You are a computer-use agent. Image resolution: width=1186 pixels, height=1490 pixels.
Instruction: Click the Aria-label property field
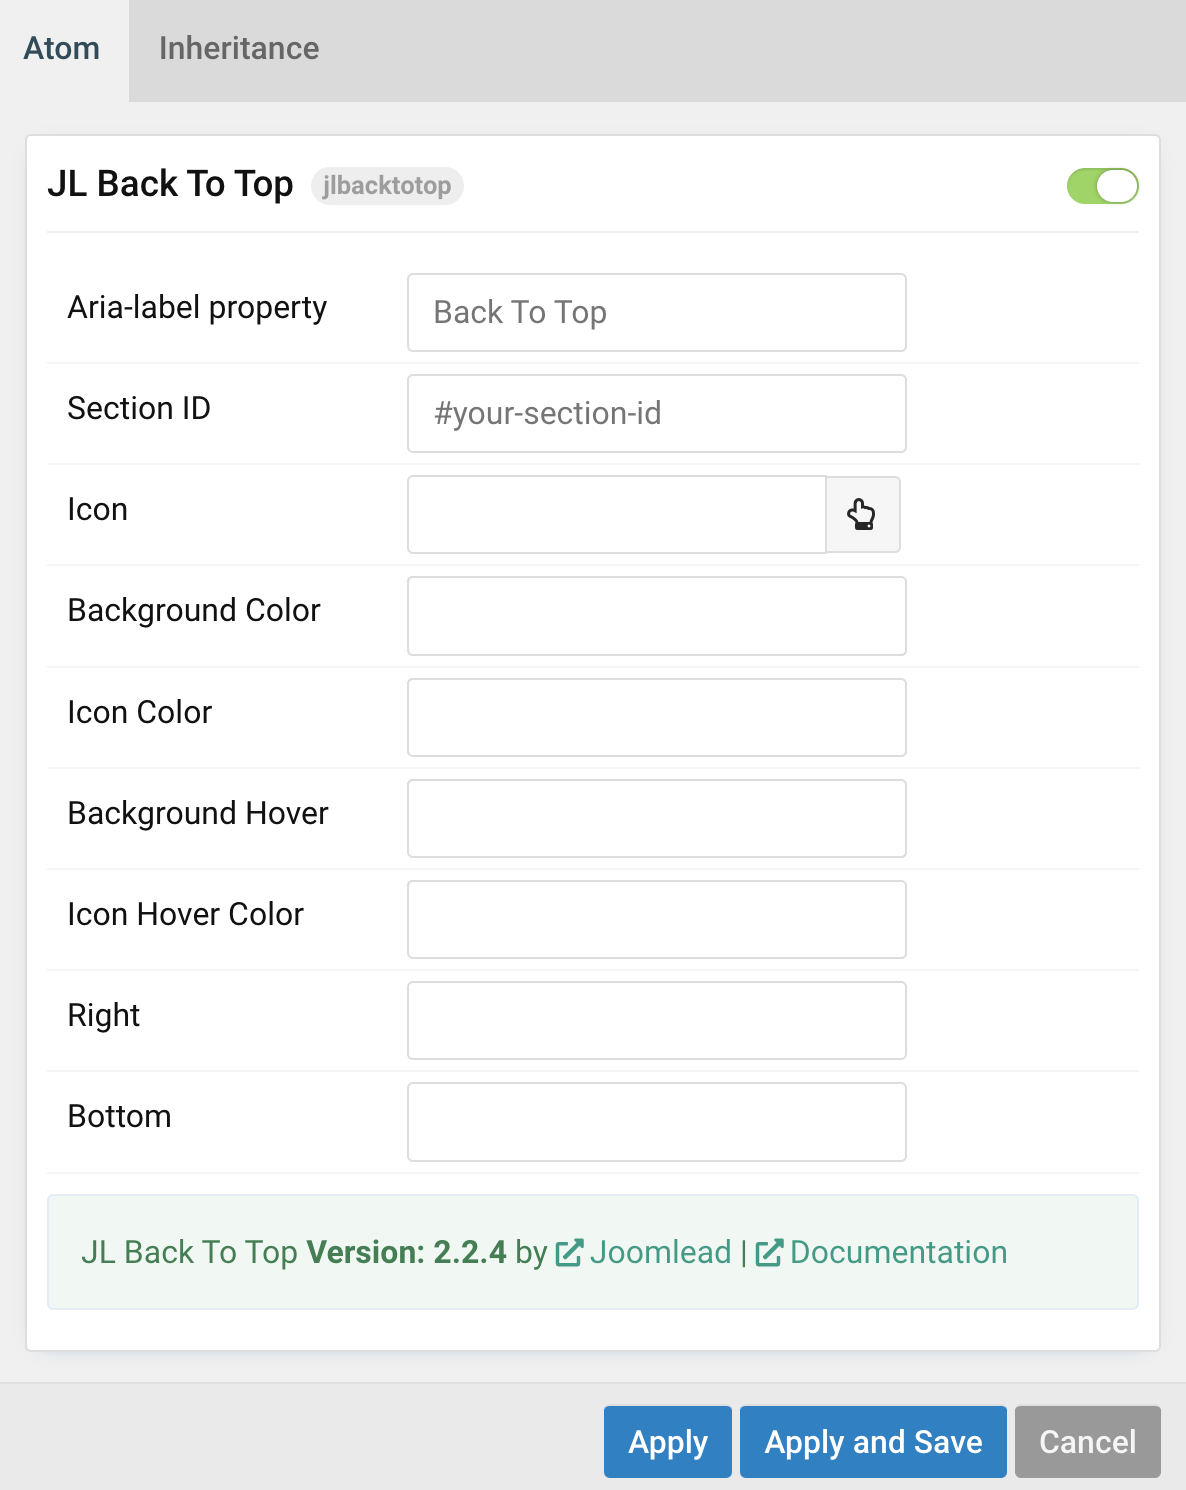(655, 312)
